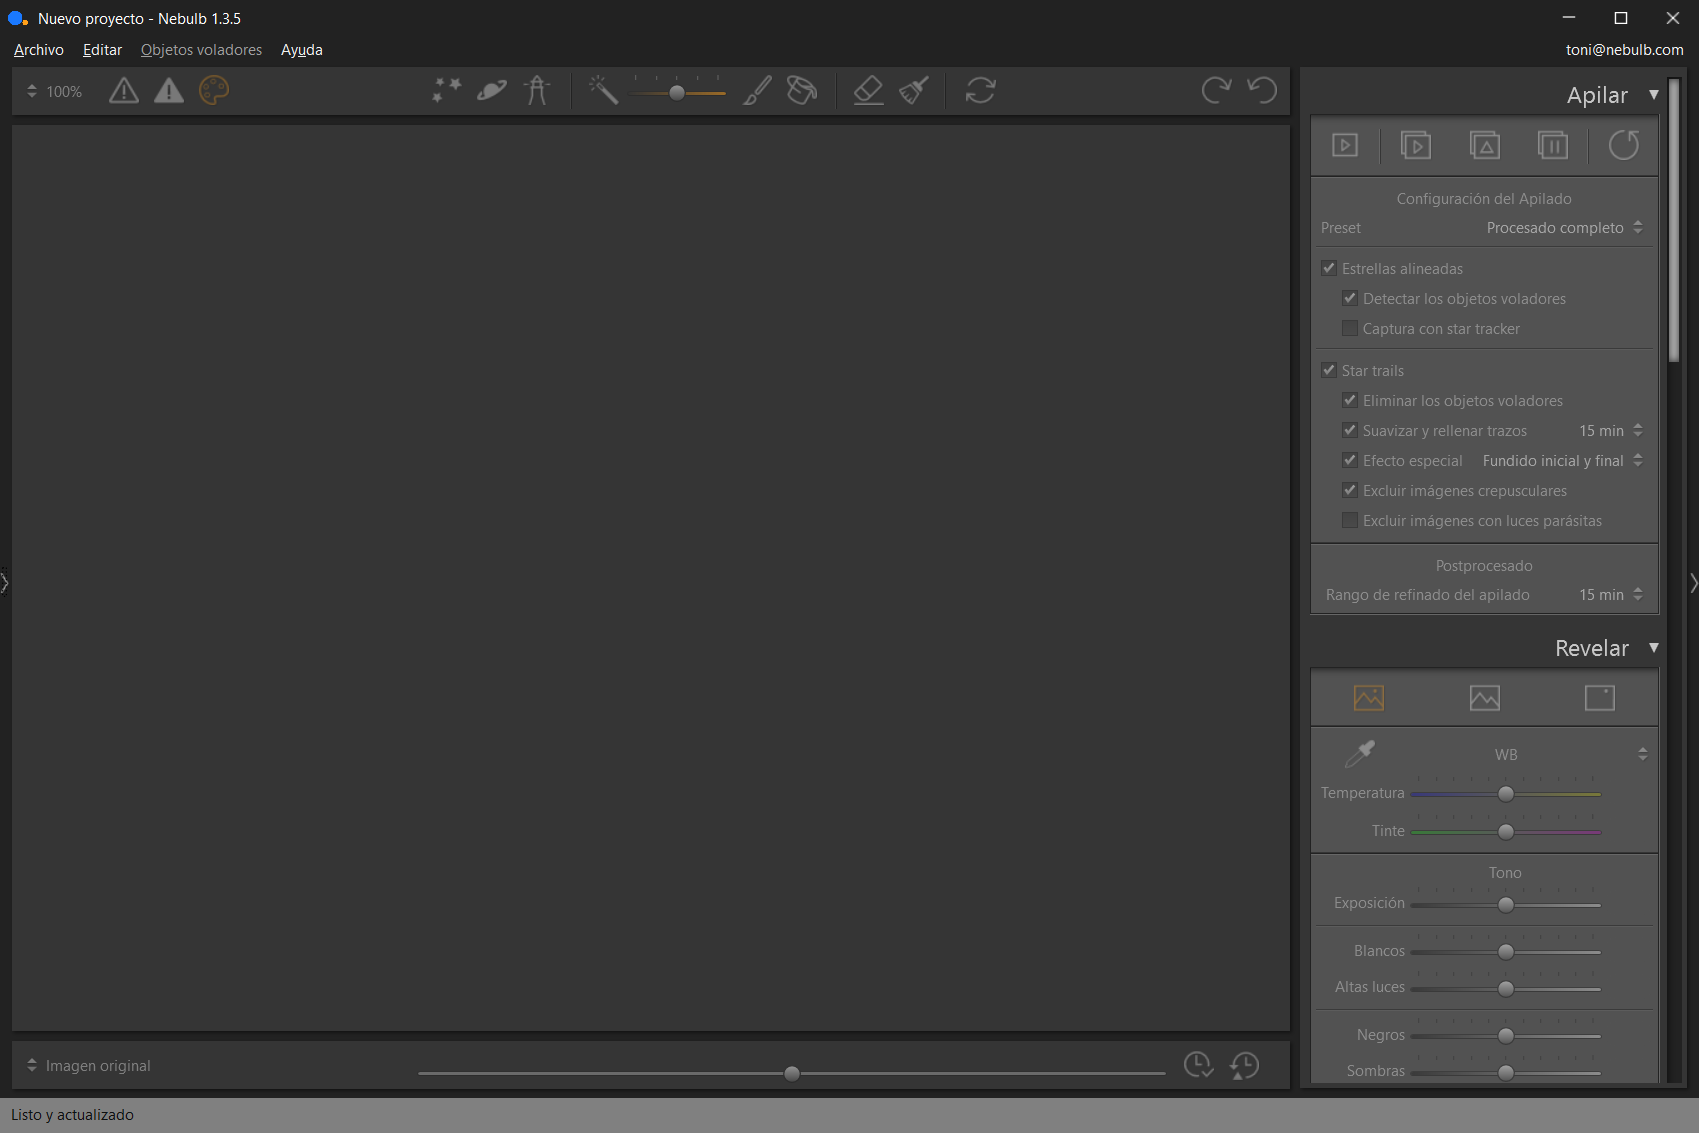The image size is (1699, 1133).
Task: Click the clock with checkmark icon
Action: pyautogui.click(x=1198, y=1065)
